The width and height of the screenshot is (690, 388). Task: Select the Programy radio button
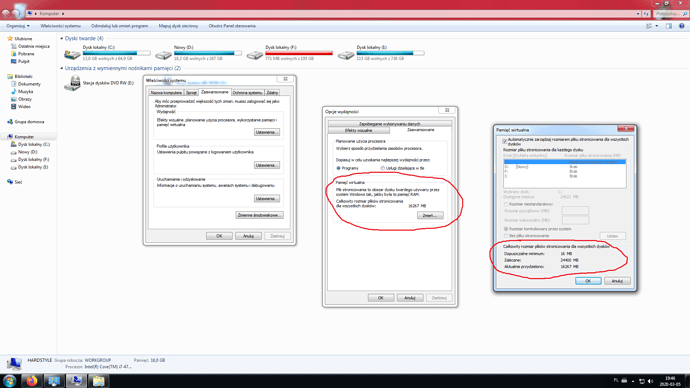[x=338, y=168]
